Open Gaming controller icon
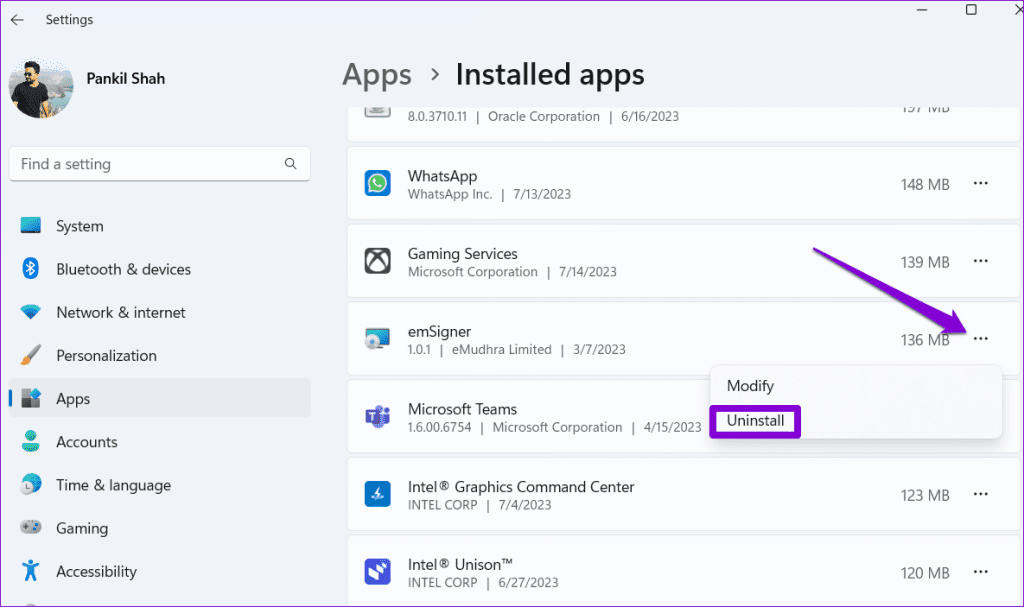This screenshot has width=1024, height=607. point(31,527)
